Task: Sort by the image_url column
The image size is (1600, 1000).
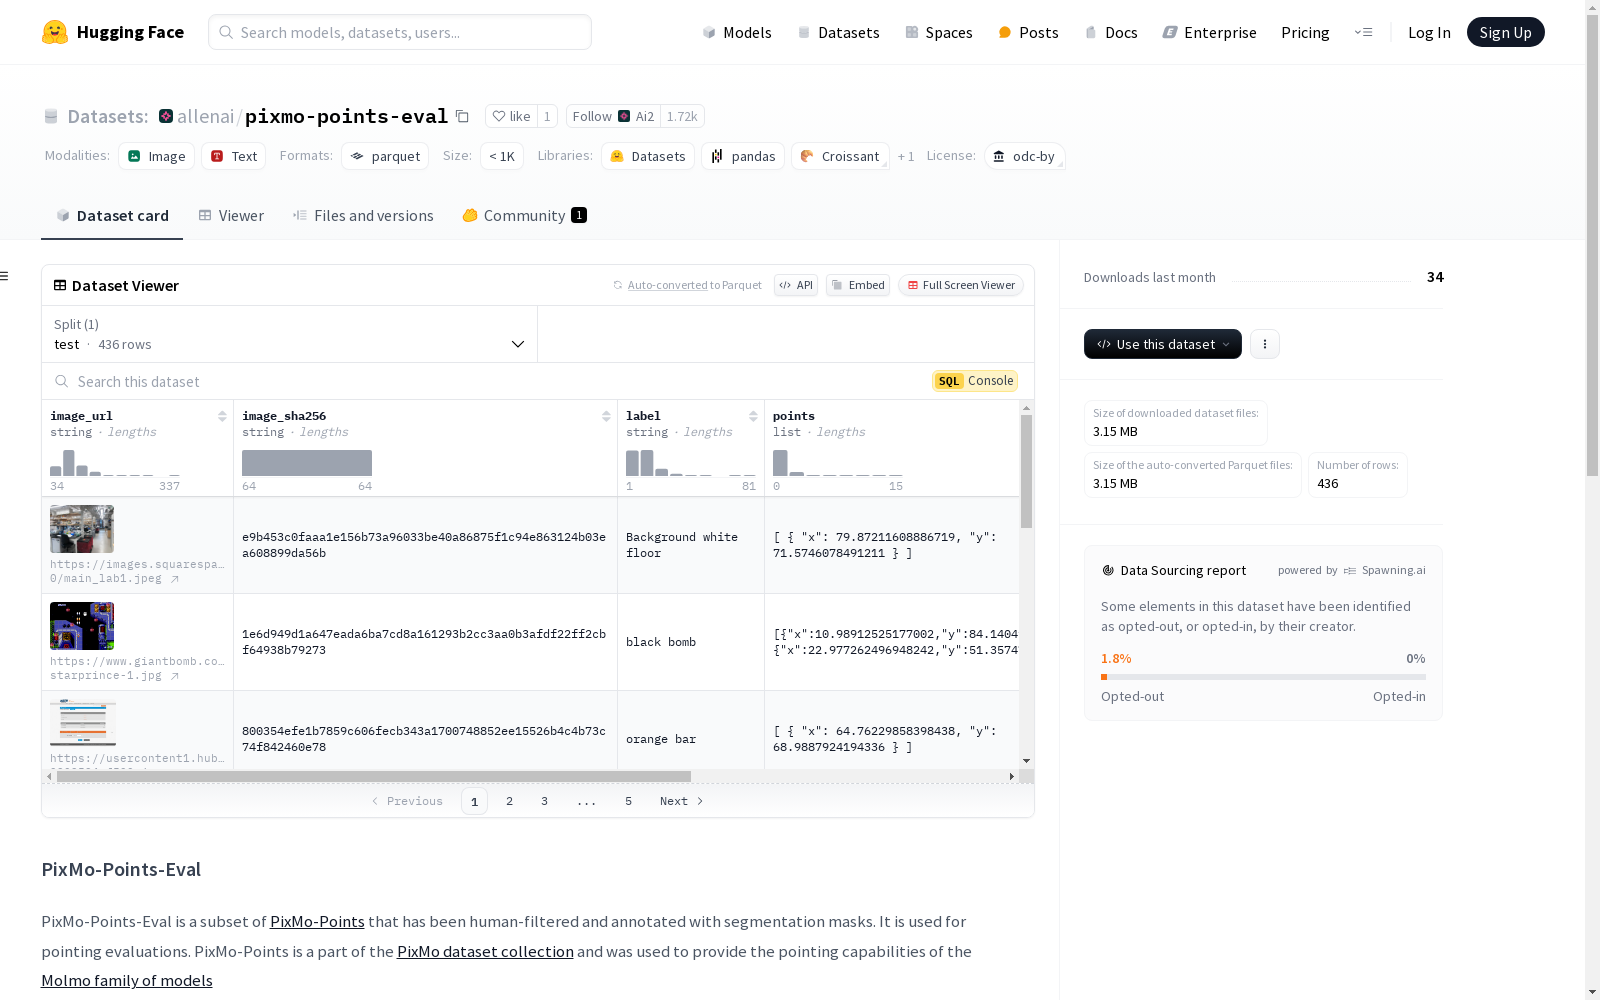Action: click(x=222, y=416)
